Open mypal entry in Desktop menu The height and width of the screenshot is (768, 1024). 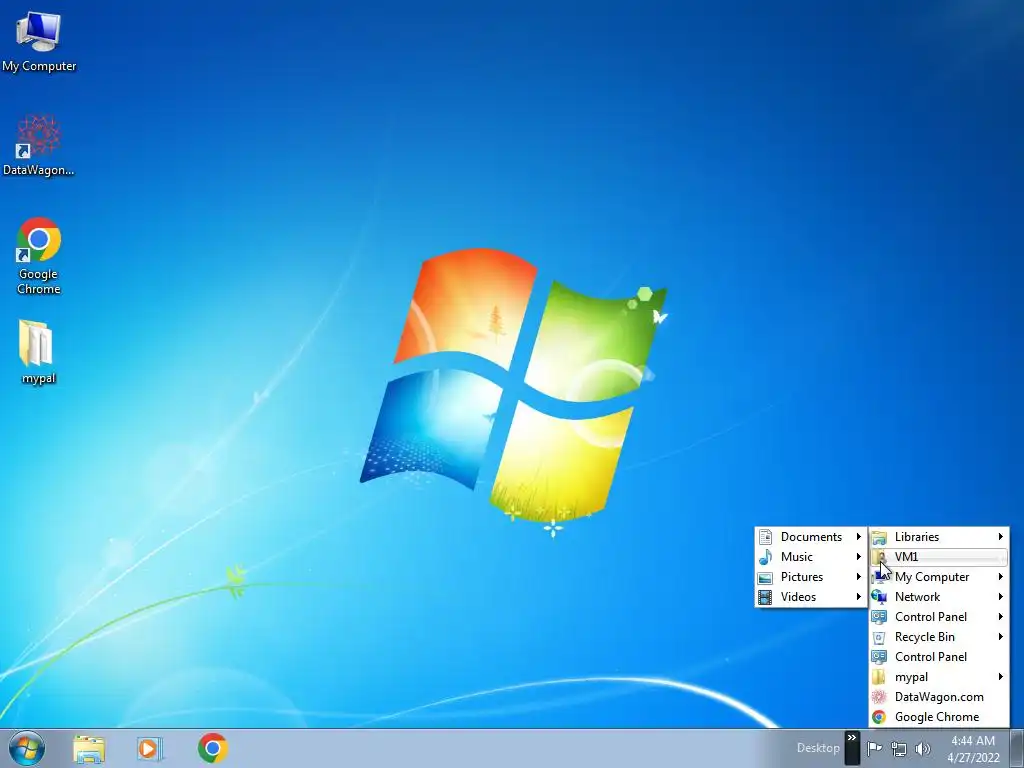(x=938, y=677)
